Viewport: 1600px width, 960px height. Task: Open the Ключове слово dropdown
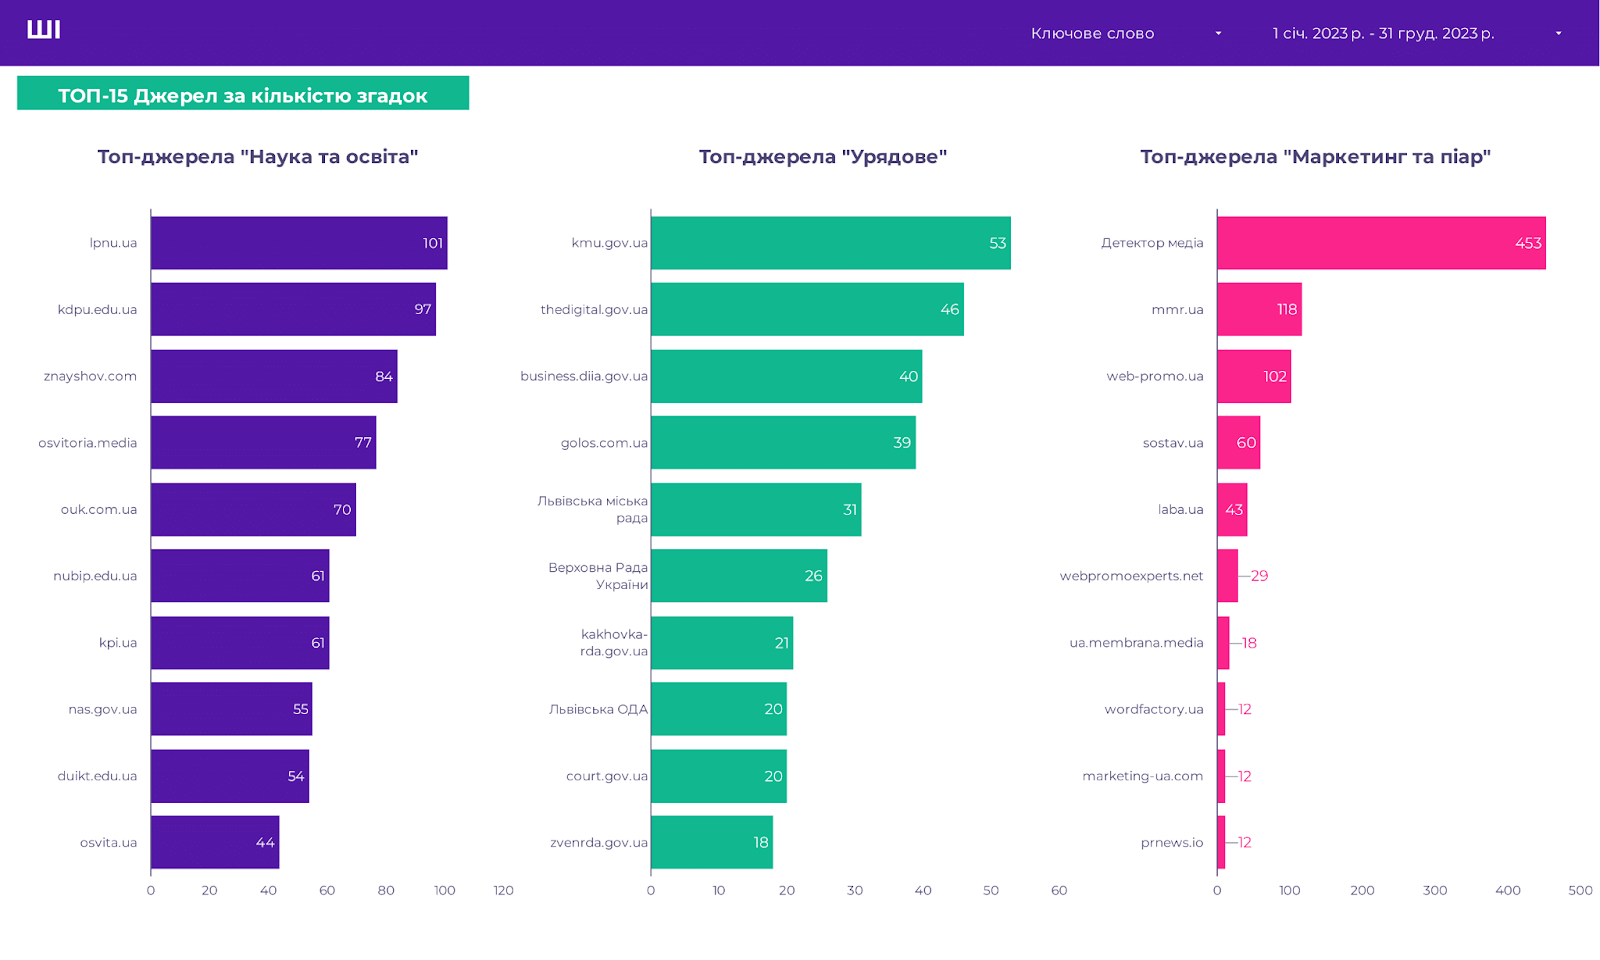(x=1127, y=33)
